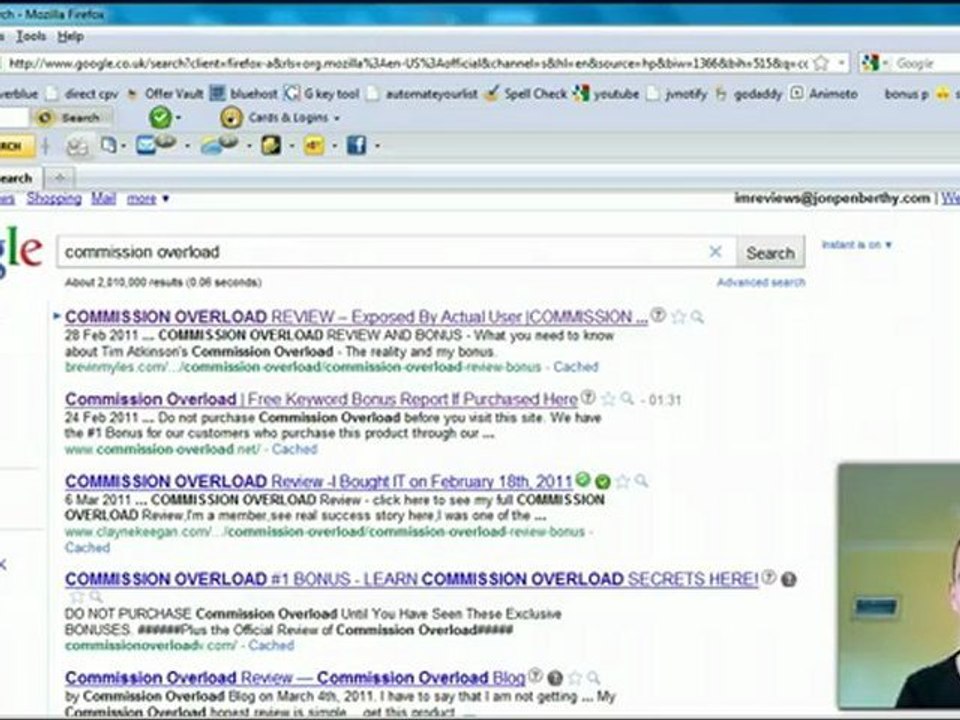Expand the green checkmark dropdown arrow

tap(178, 118)
